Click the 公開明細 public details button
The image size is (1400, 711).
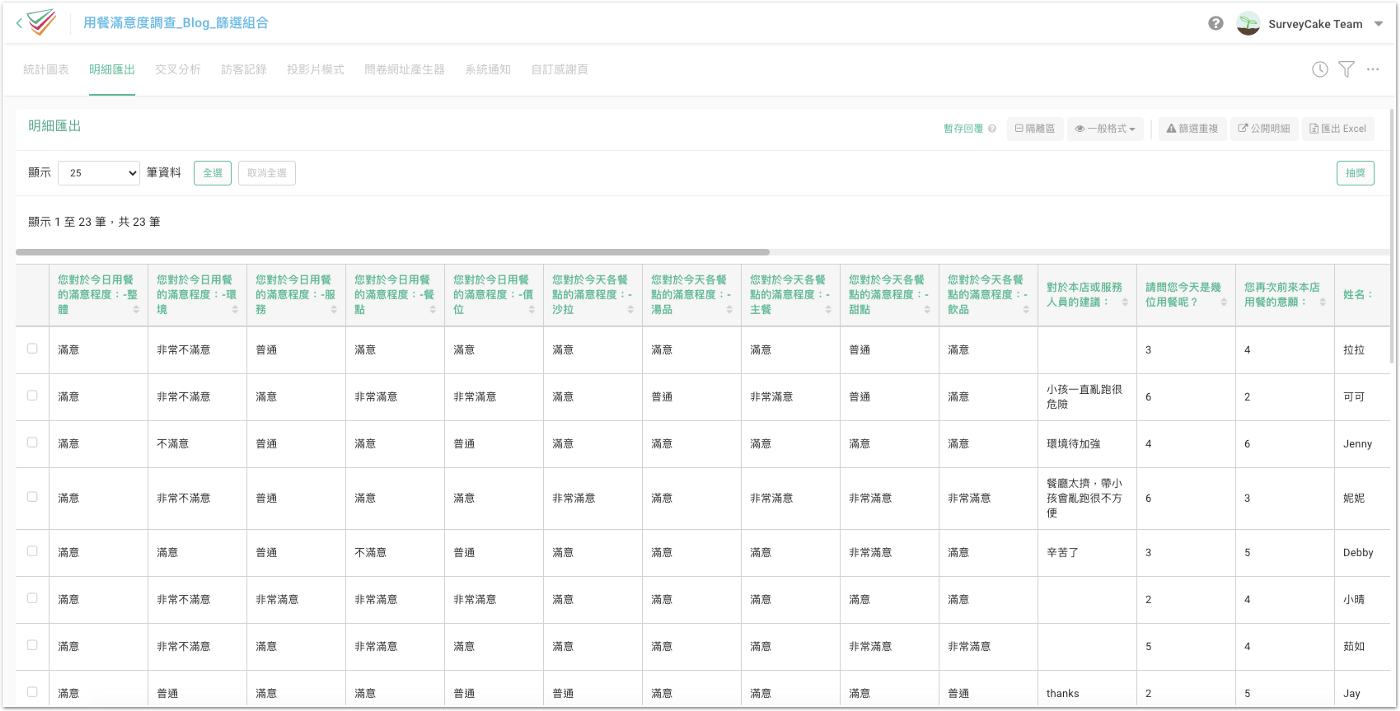(x=1264, y=129)
